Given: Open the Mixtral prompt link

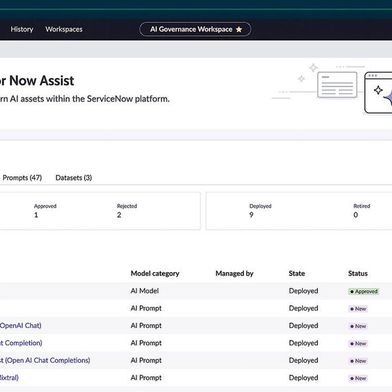Looking at the screenshot, I should coord(9,377).
